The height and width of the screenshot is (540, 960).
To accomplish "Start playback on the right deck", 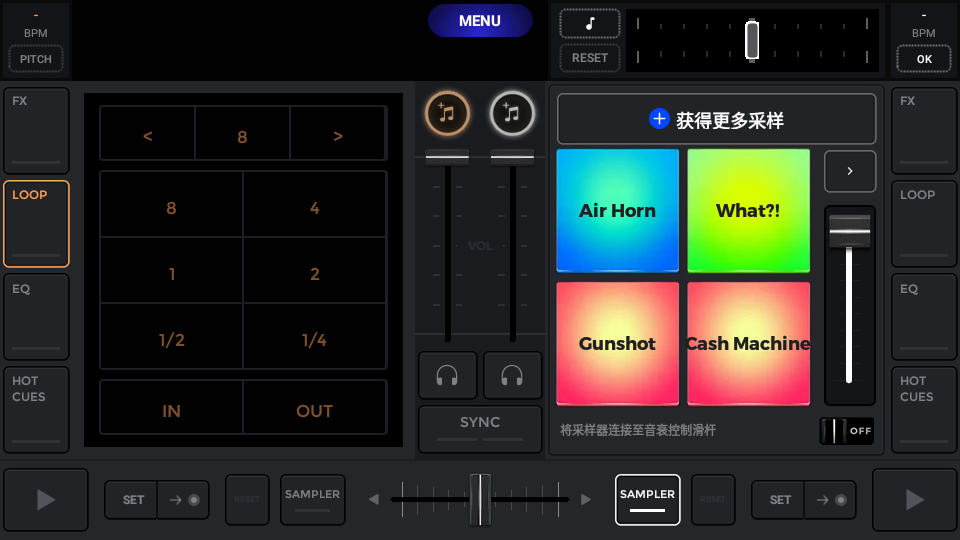I will tap(914, 499).
